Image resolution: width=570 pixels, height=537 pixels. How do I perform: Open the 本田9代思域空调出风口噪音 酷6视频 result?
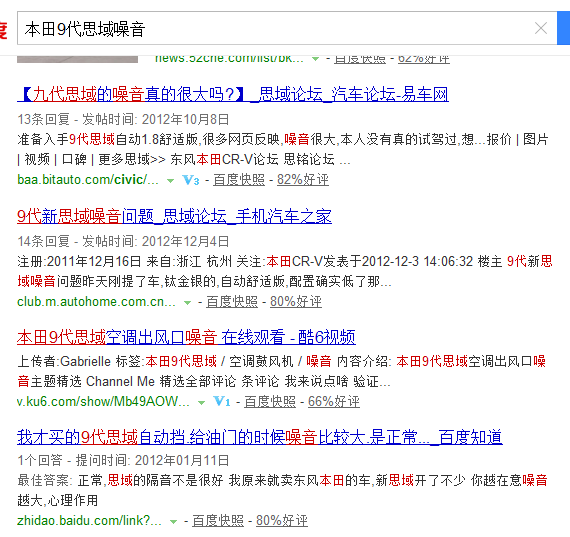click(x=186, y=337)
